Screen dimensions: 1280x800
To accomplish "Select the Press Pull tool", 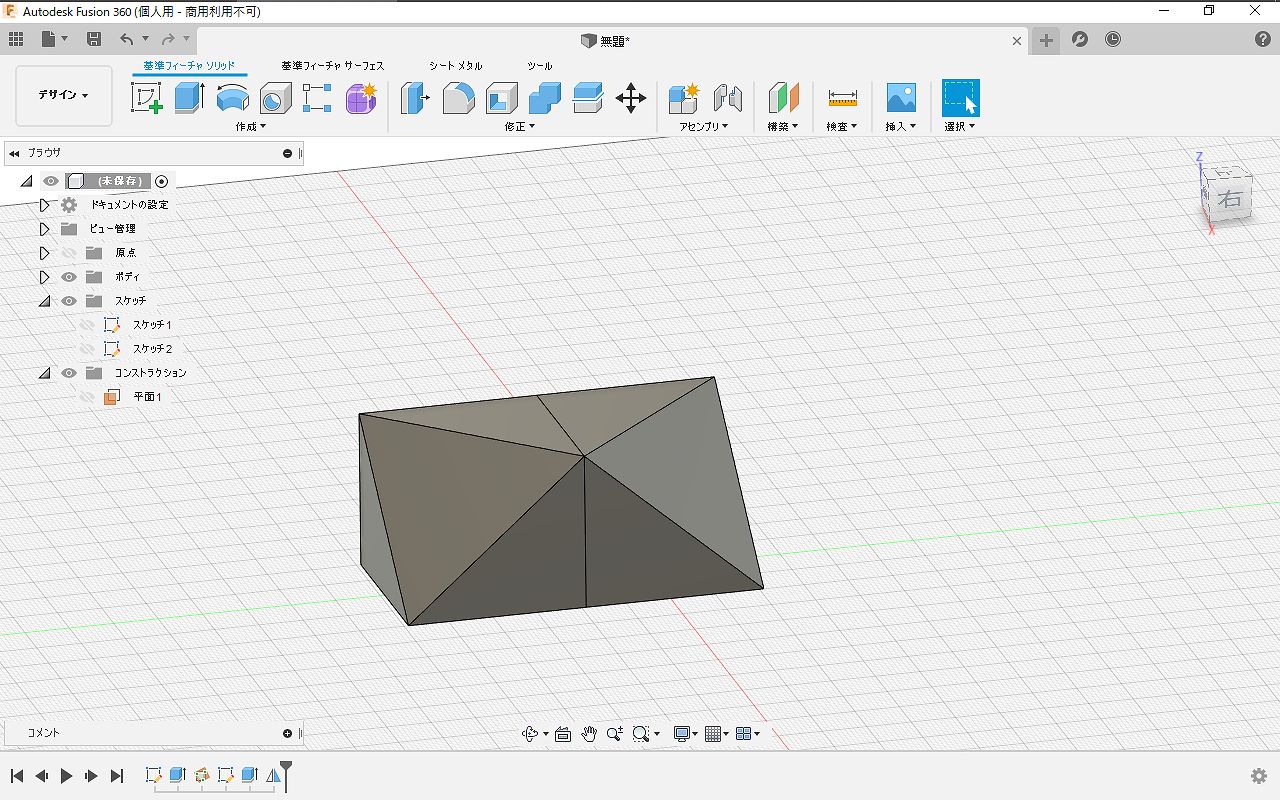I will click(415, 98).
